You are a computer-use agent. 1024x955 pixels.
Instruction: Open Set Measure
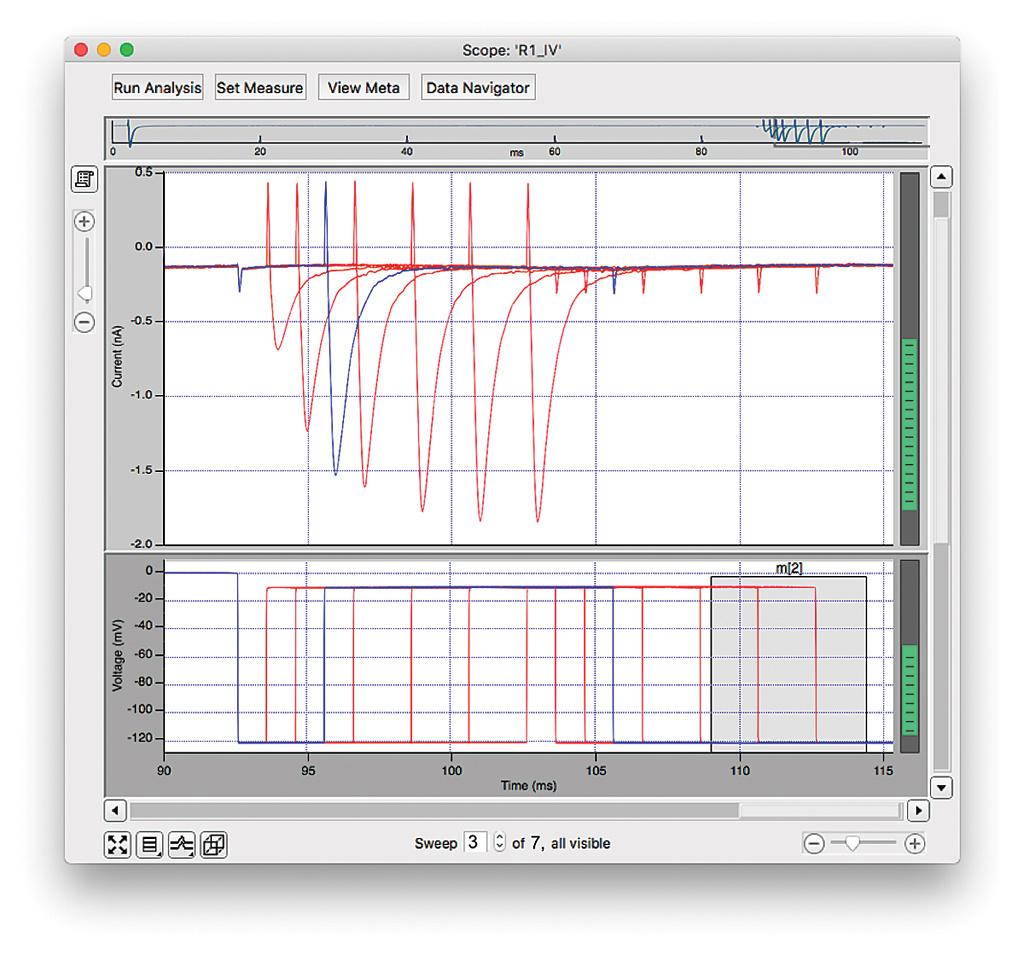(260, 88)
